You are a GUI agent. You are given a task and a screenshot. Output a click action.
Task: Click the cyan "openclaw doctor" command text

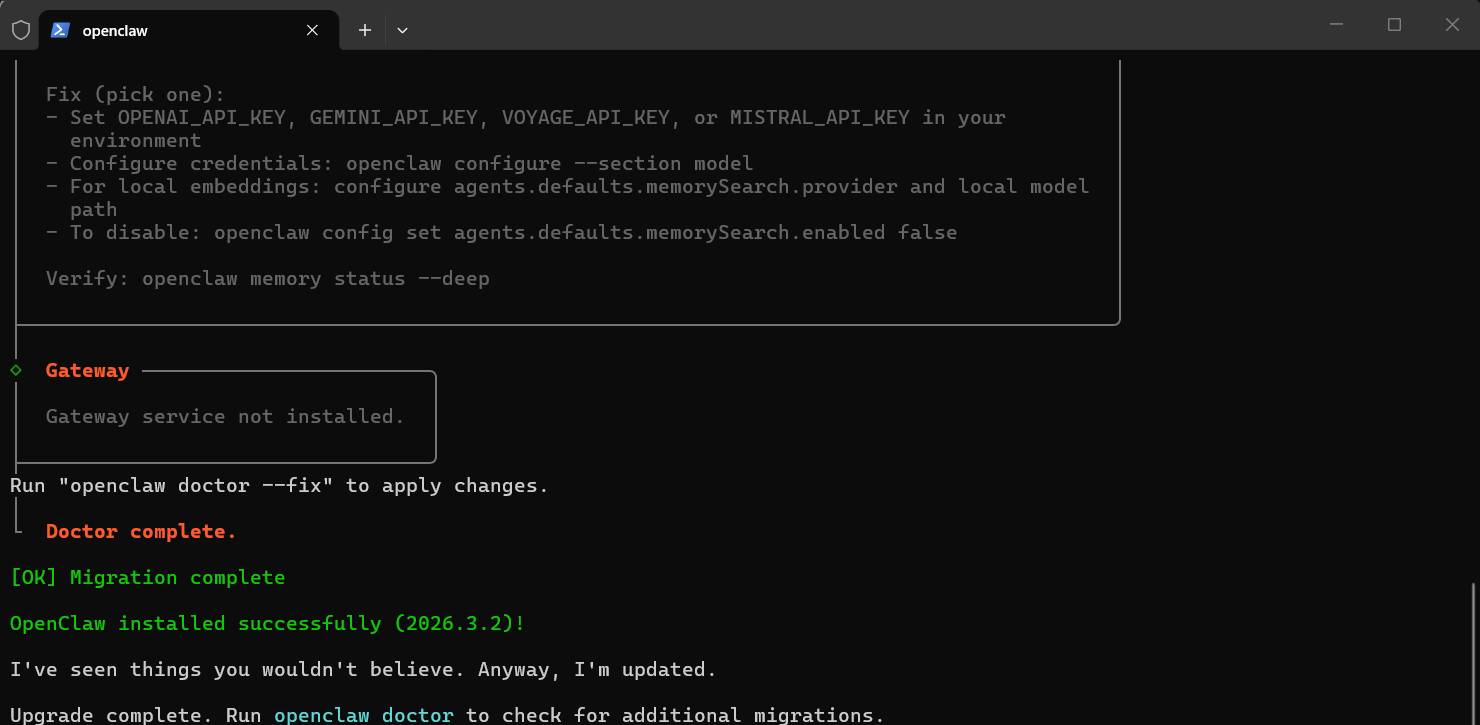coord(363,715)
